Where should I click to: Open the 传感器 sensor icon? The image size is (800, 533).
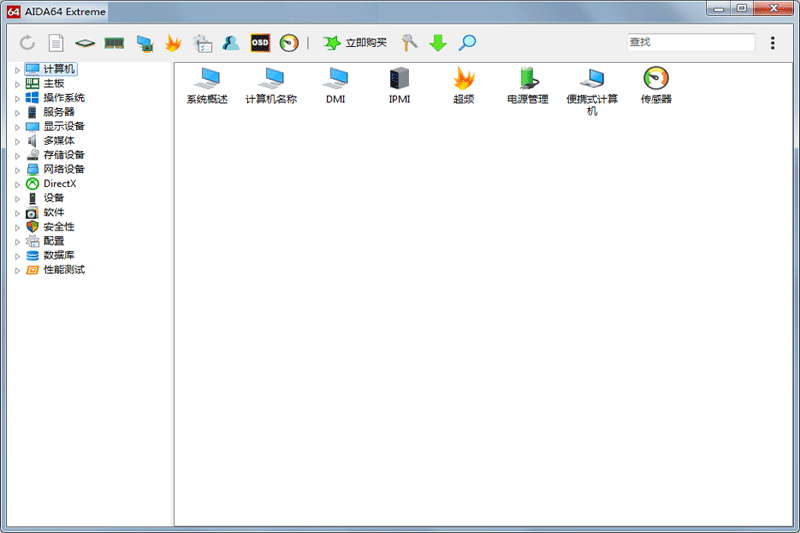pos(656,79)
